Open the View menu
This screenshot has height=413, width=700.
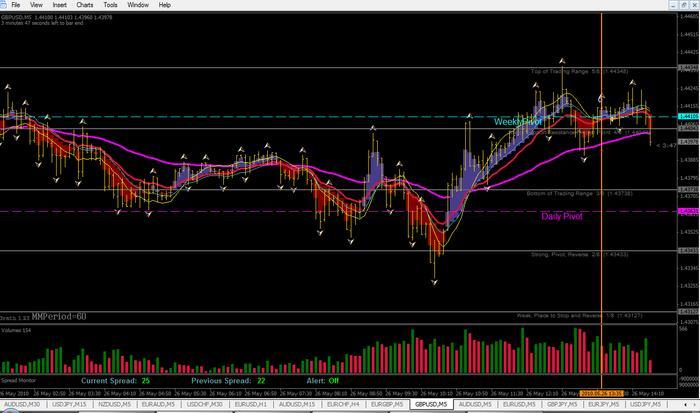(36, 5)
